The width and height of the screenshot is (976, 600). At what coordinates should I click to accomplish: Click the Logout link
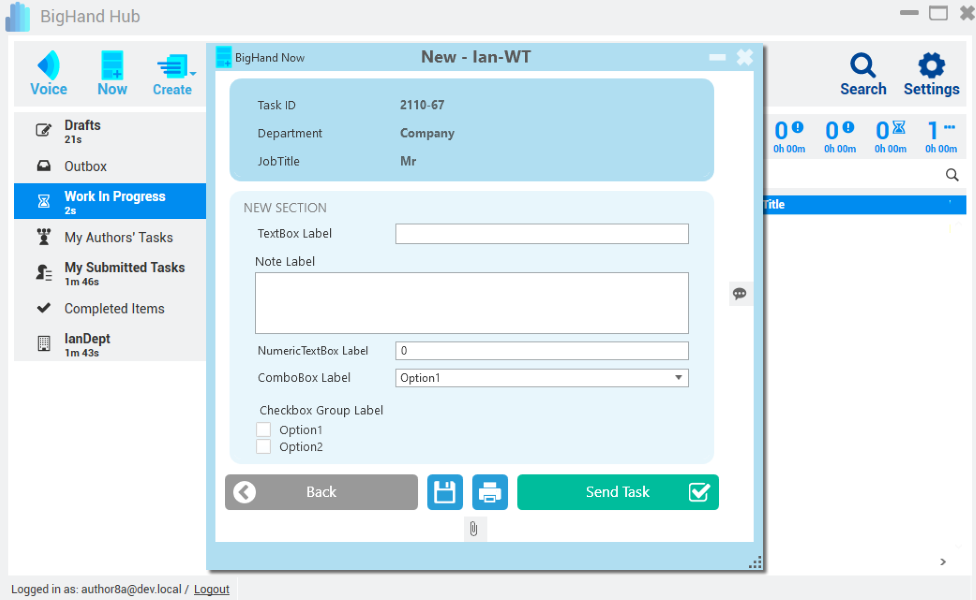pyautogui.click(x=212, y=589)
